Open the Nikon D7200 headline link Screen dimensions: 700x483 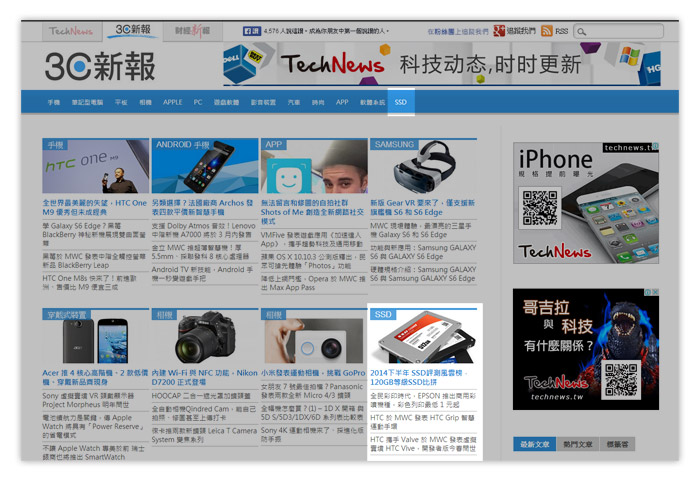(204, 378)
